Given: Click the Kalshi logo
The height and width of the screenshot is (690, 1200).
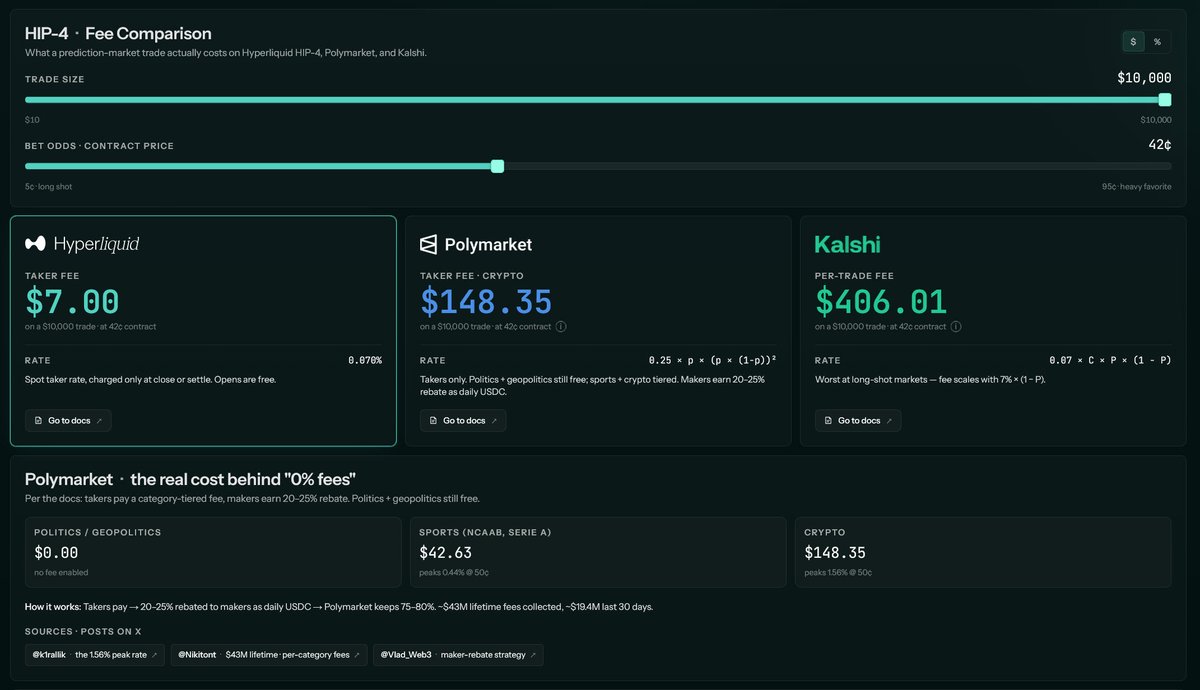Looking at the screenshot, I should [847, 244].
